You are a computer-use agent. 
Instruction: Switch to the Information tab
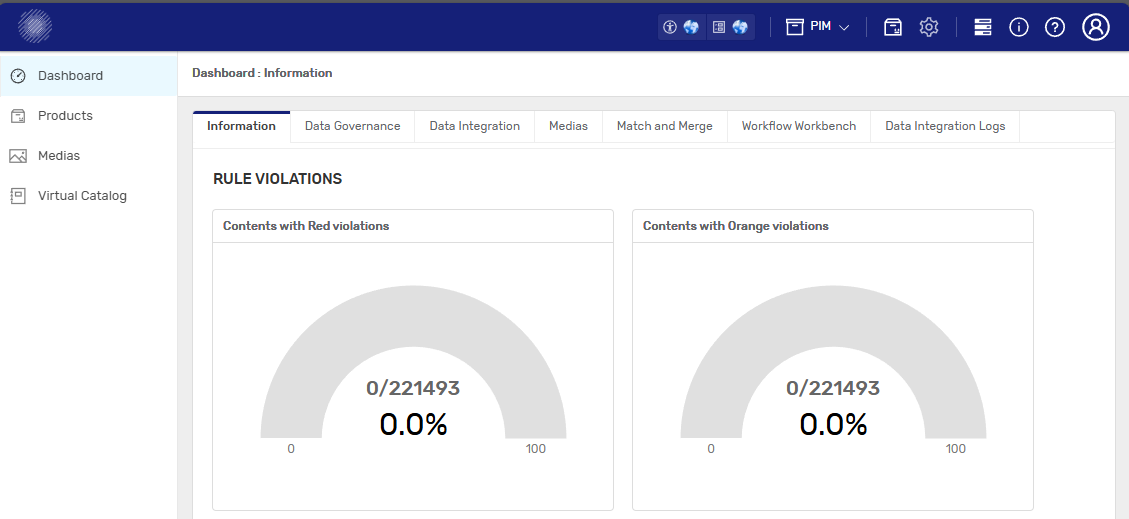241,127
